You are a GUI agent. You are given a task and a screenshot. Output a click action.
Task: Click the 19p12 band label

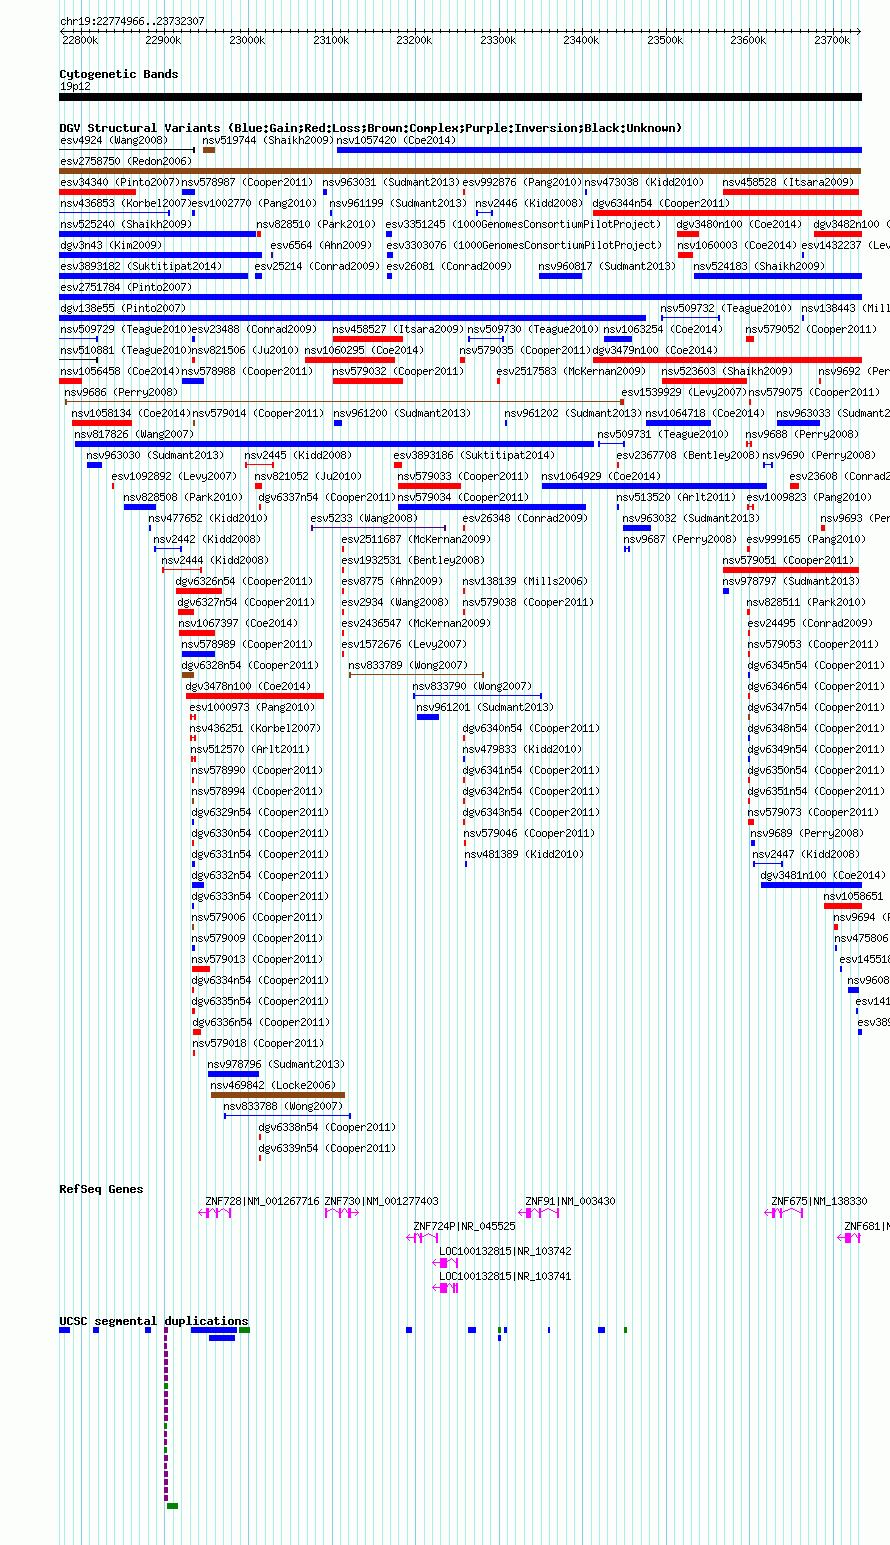pyautogui.click(x=75, y=86)
